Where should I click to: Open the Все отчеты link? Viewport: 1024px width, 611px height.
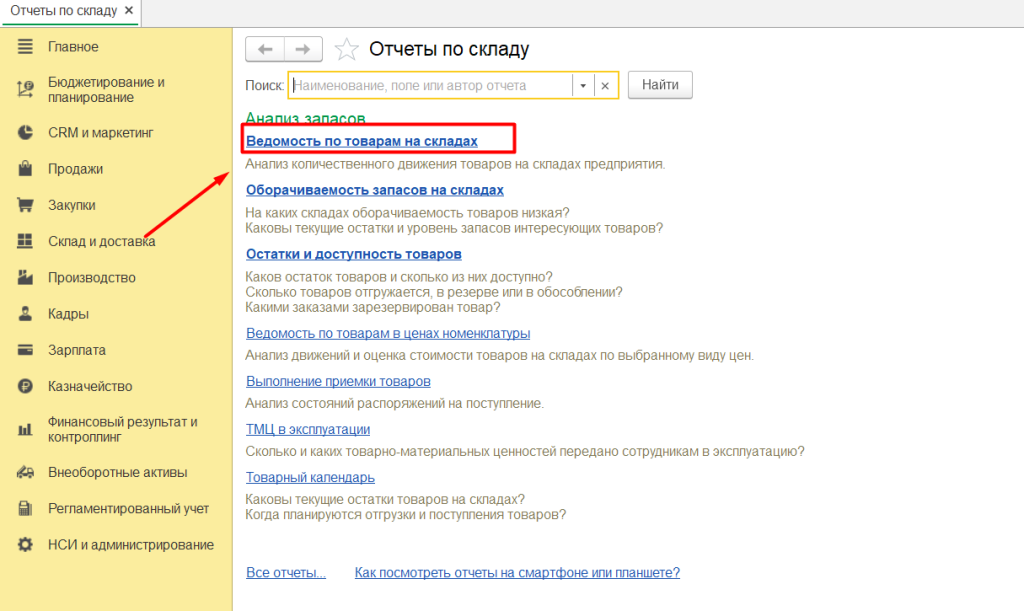[x=286, y=573]
